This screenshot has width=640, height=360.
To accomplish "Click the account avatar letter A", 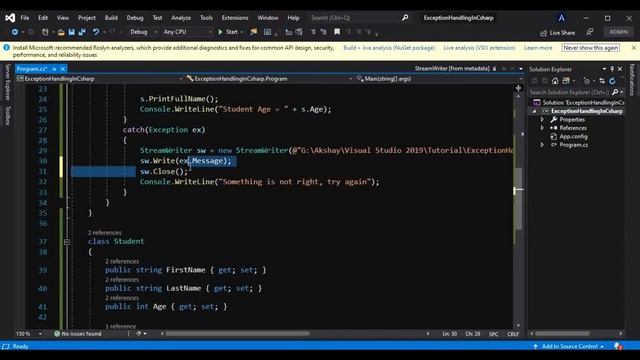I will (561, 18).
